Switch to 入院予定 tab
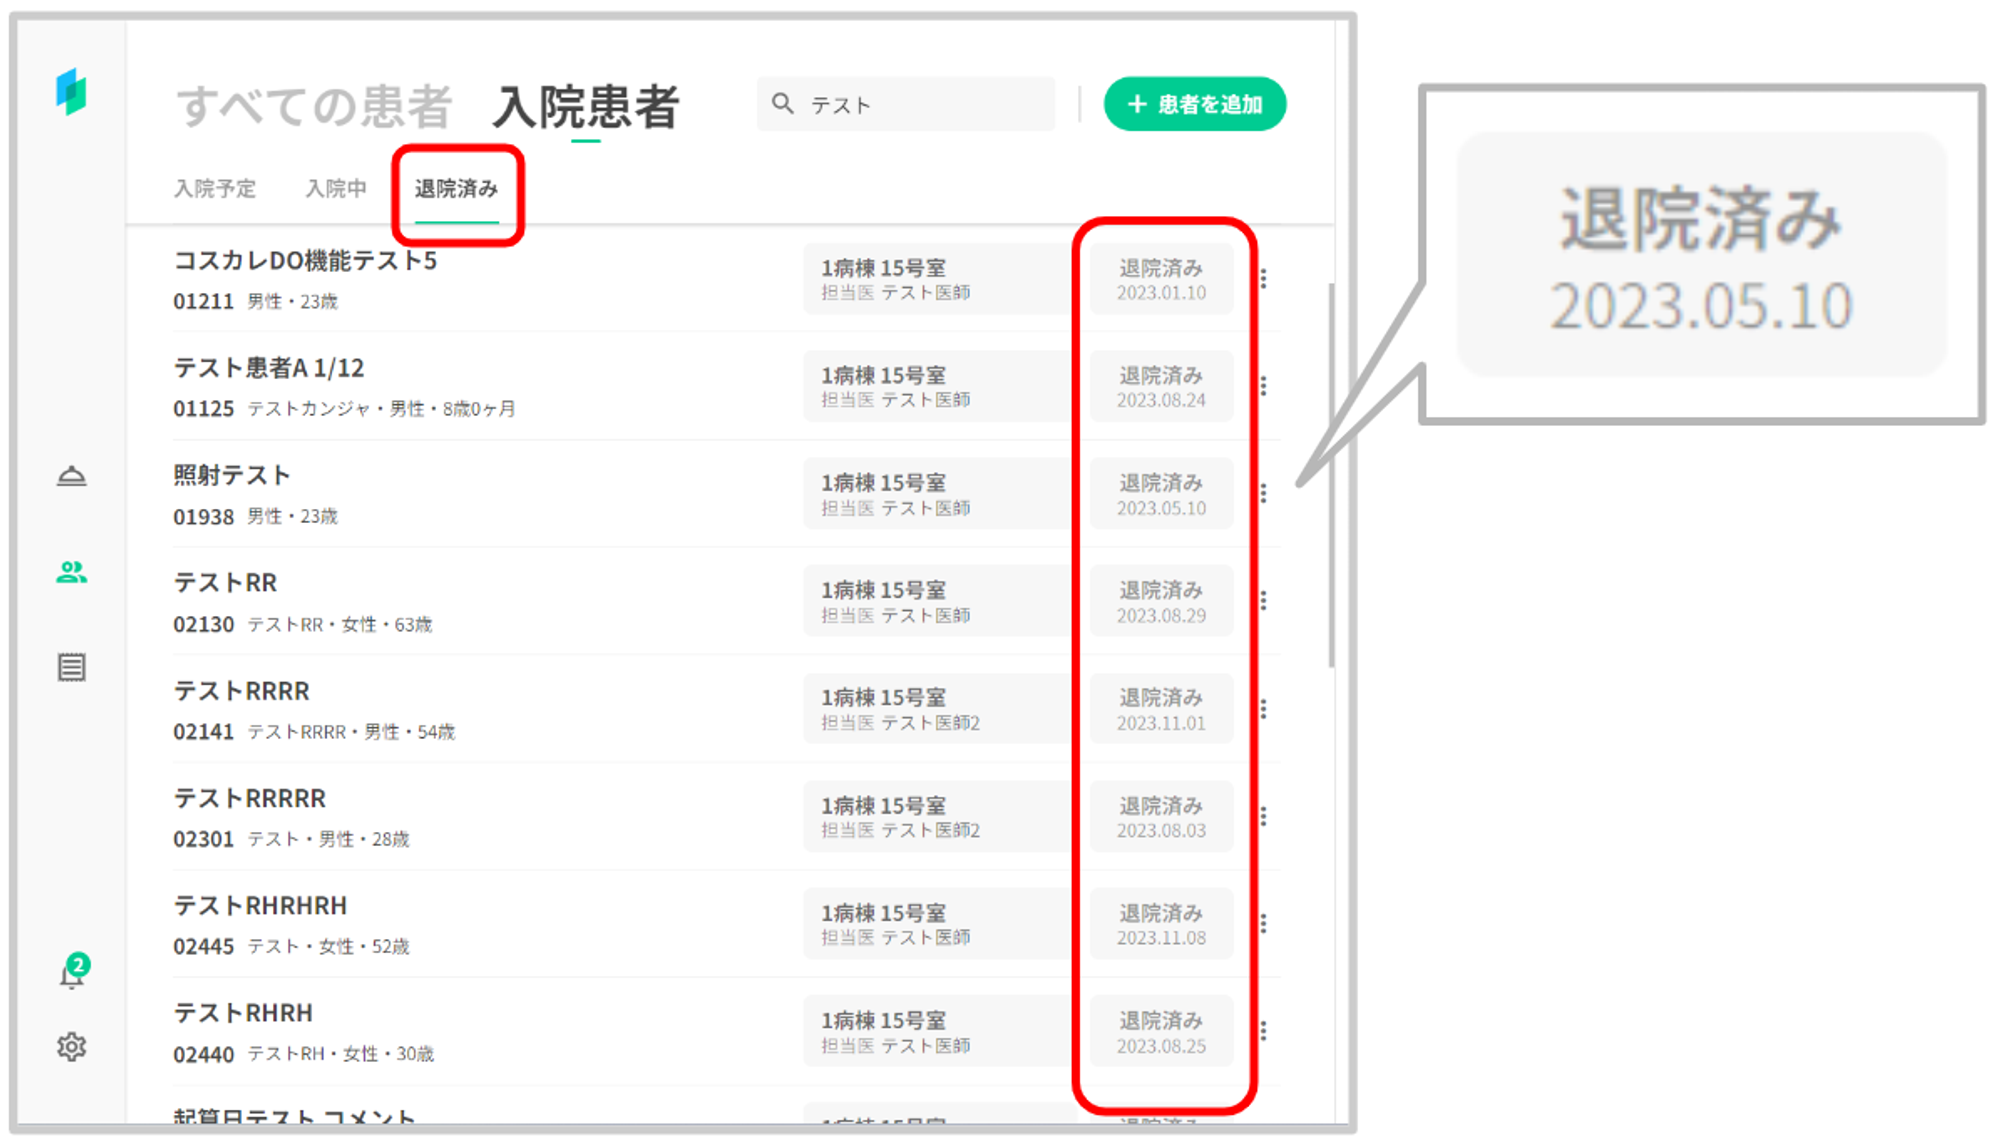Viewport: 2000px width, 1145px height. tap(215, 189)
